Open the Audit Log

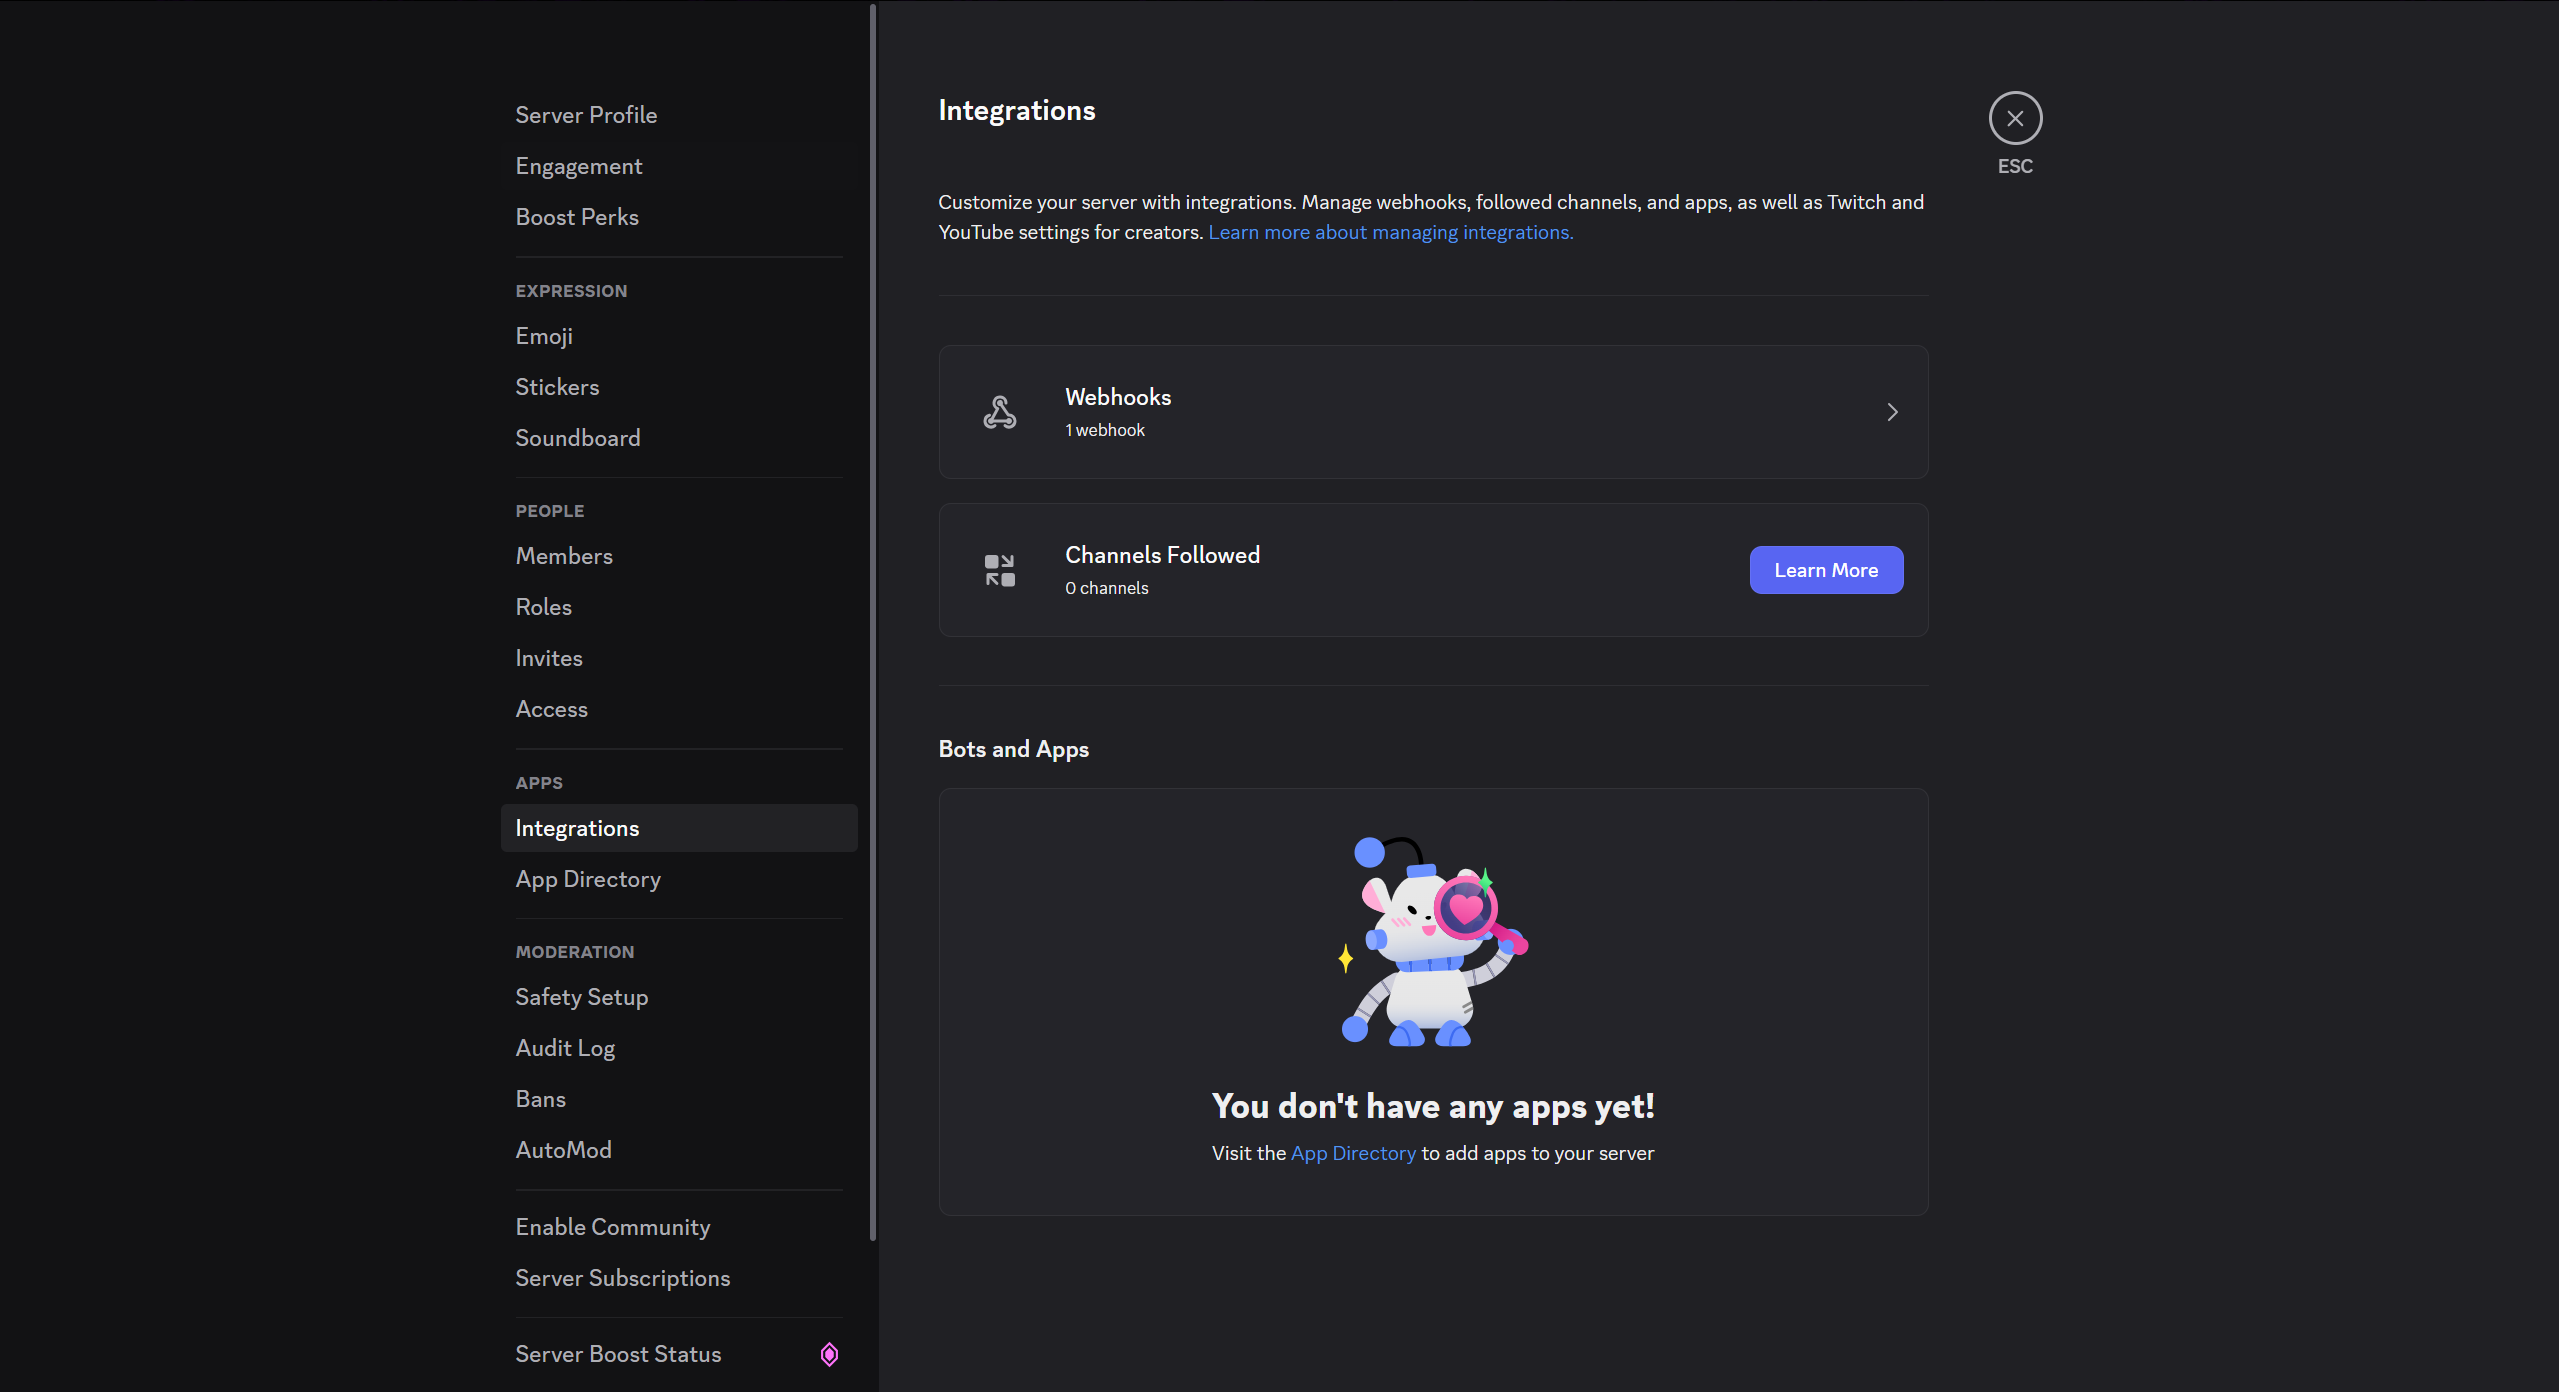(x=565, y=1047)
